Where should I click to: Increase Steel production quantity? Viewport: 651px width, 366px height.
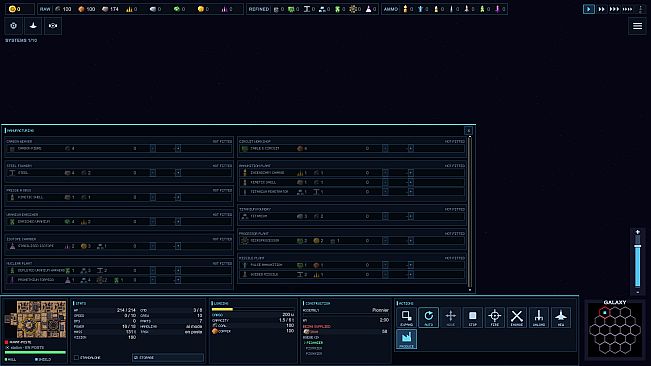(178, 173)
